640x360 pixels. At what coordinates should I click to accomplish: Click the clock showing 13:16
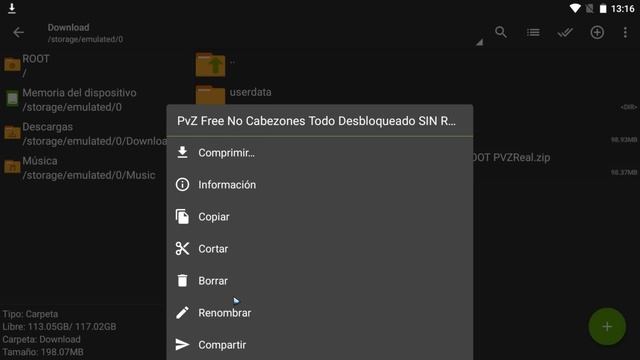[x=623, y=9]
